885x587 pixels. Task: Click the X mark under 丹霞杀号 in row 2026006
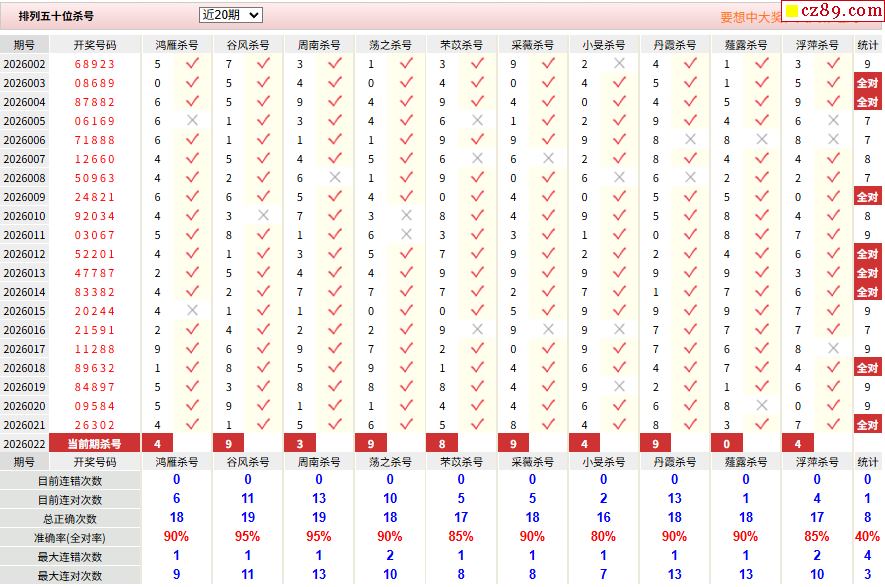click(690, 139)
